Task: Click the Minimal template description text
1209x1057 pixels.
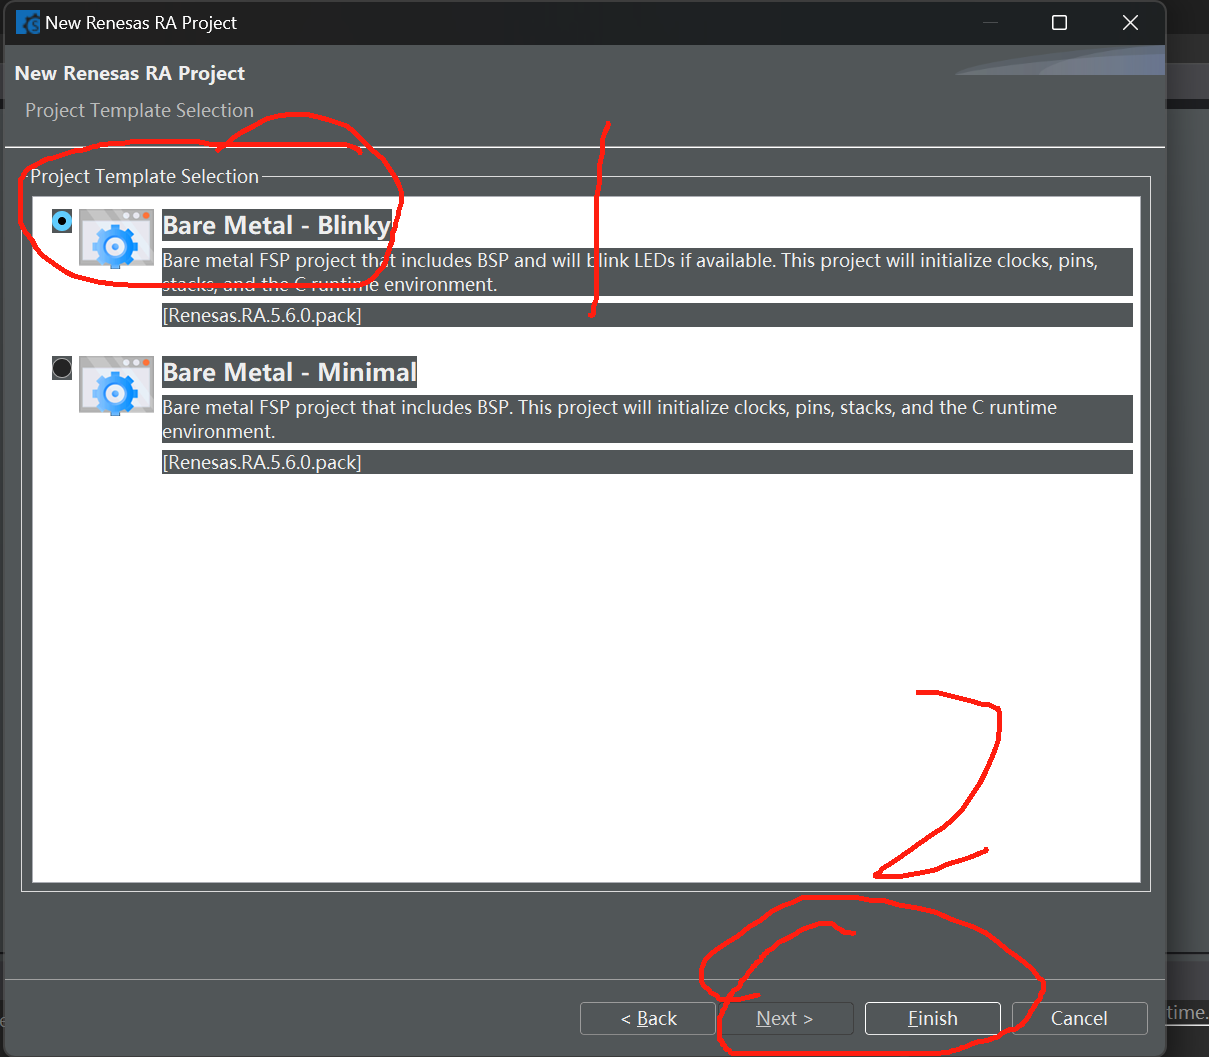Action: pos(647,419)
